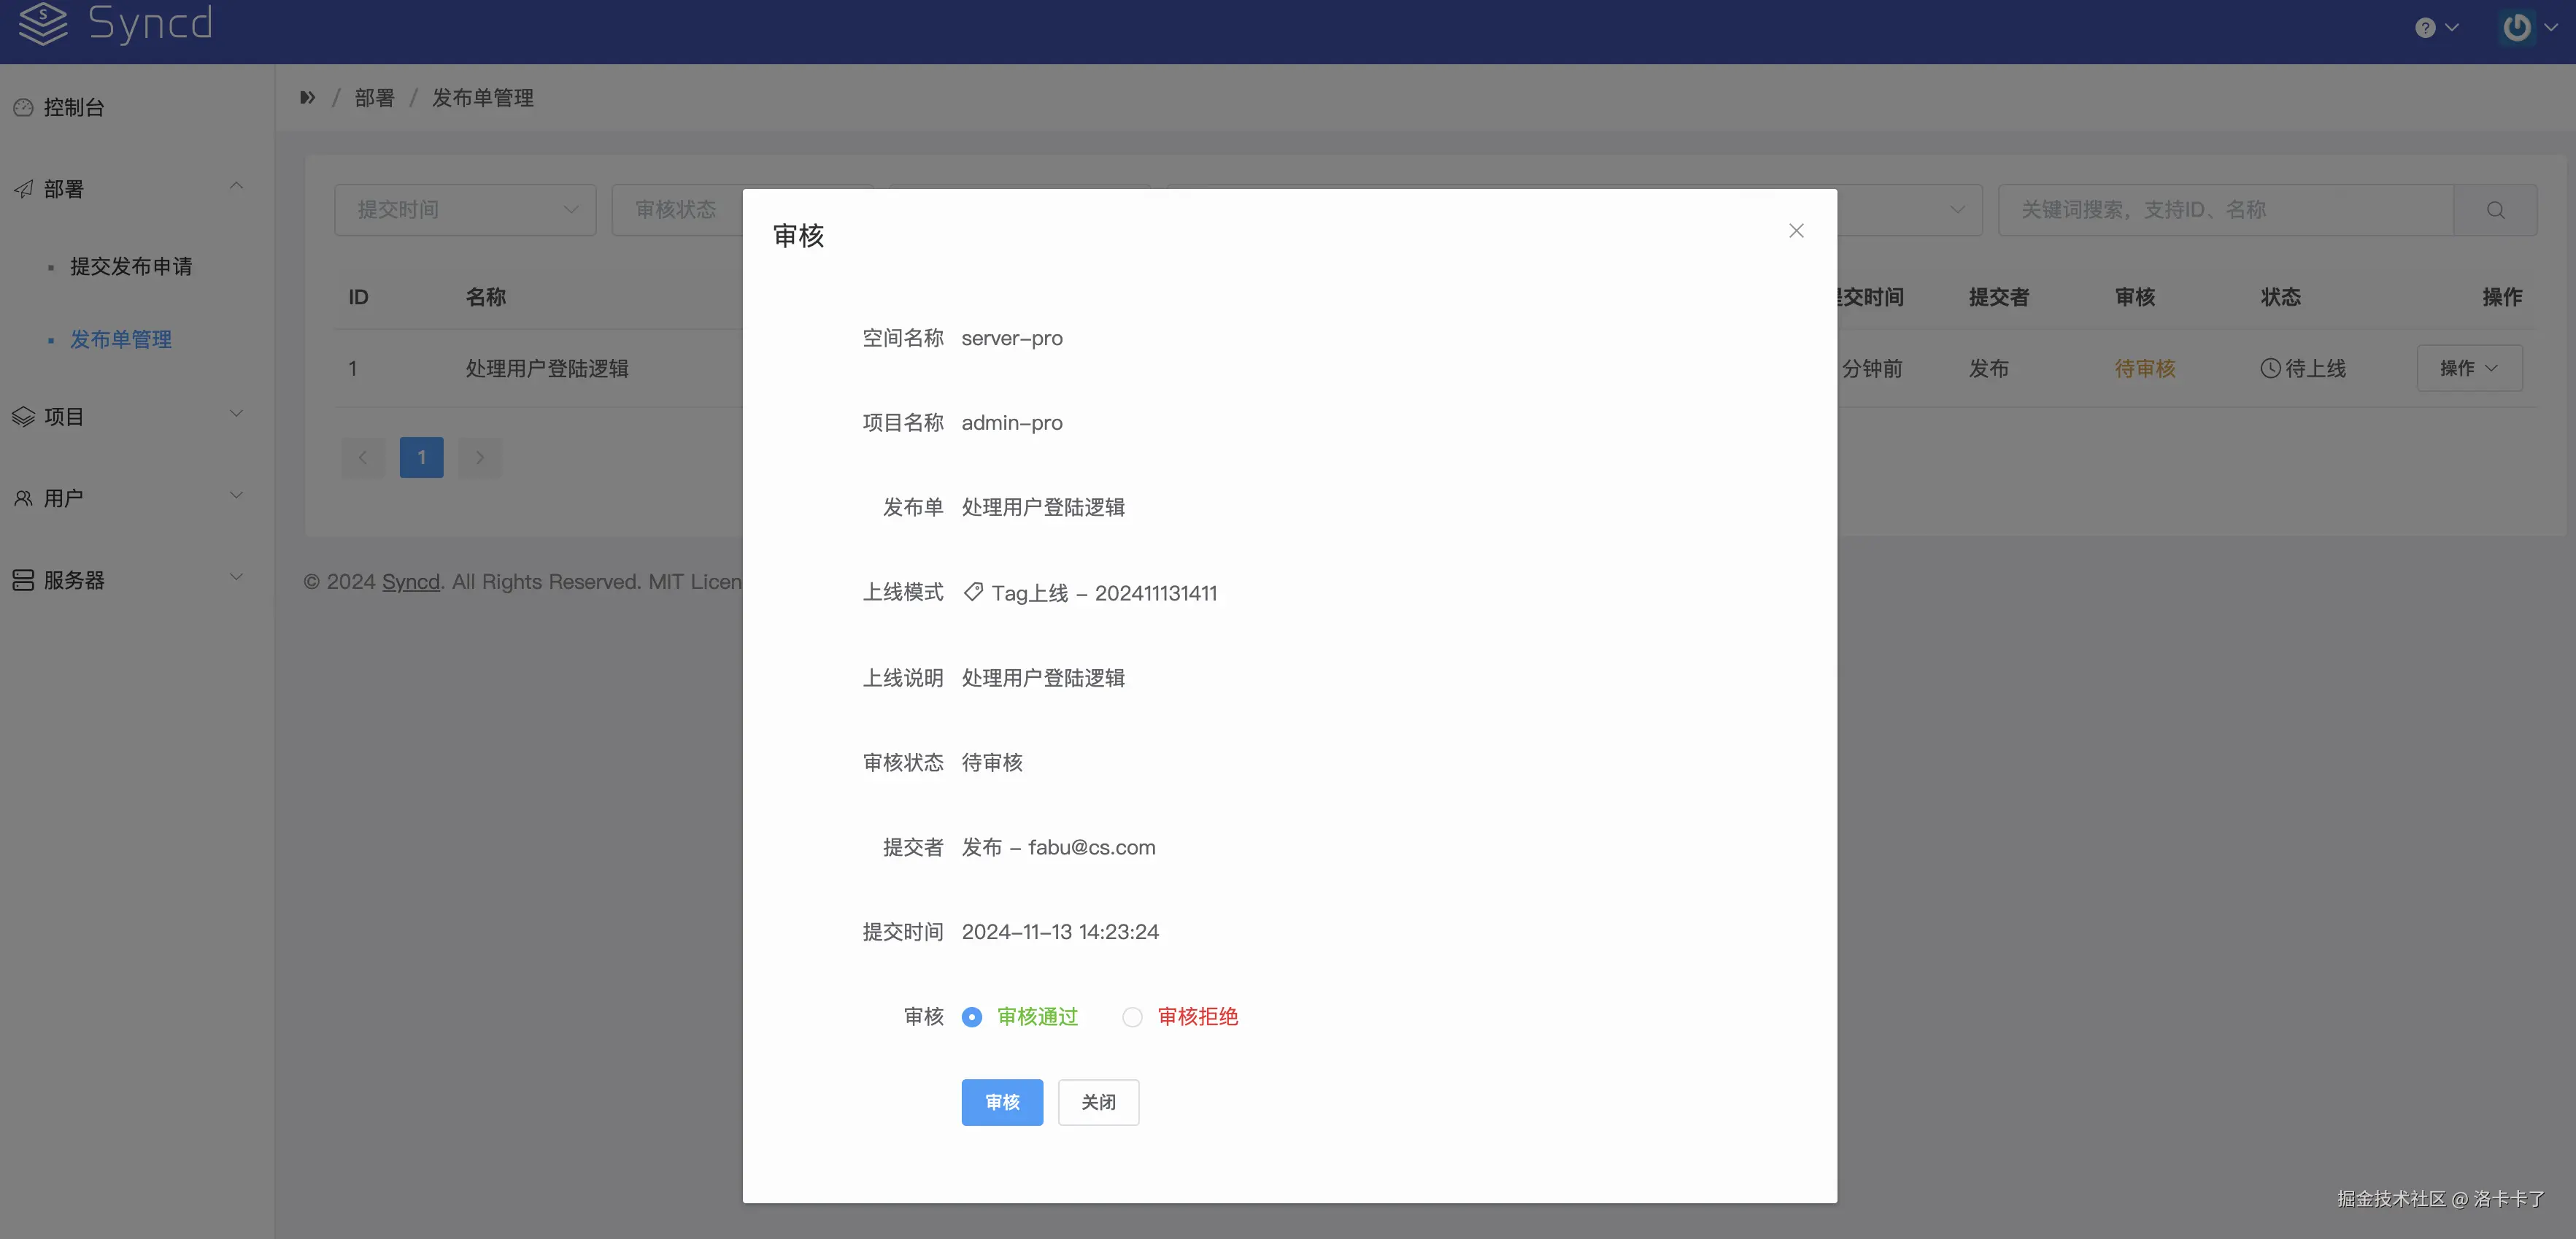Open 提交发布申请 menu item
This screenshot has width=2576, height=1239.
[x=131, y=266]
